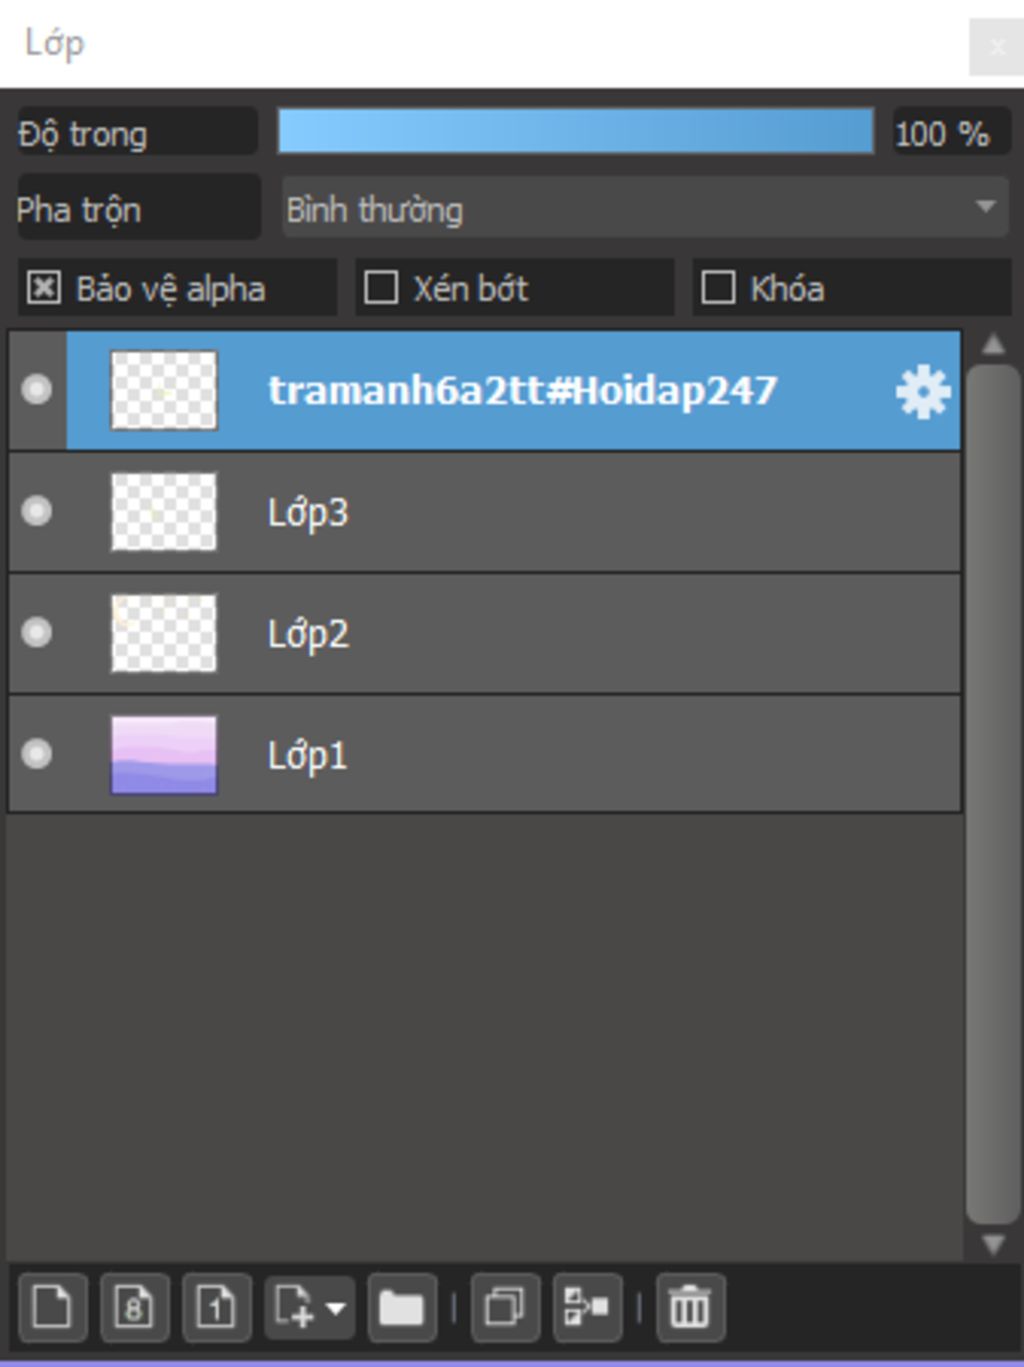Image resolution: width=1024 pixels, height=1367 pixels.
Task: Click the Độ trong opacity slider
Action: pos(575,131)
